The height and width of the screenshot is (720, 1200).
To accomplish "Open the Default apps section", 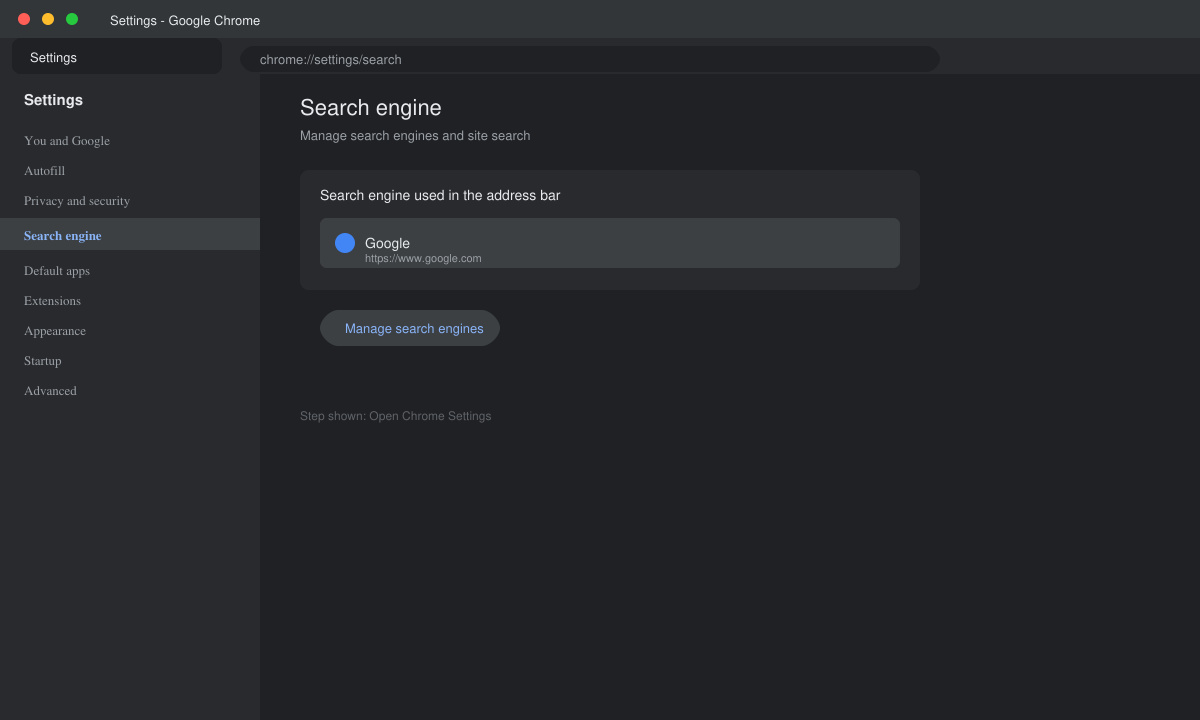I will [57, 271].
